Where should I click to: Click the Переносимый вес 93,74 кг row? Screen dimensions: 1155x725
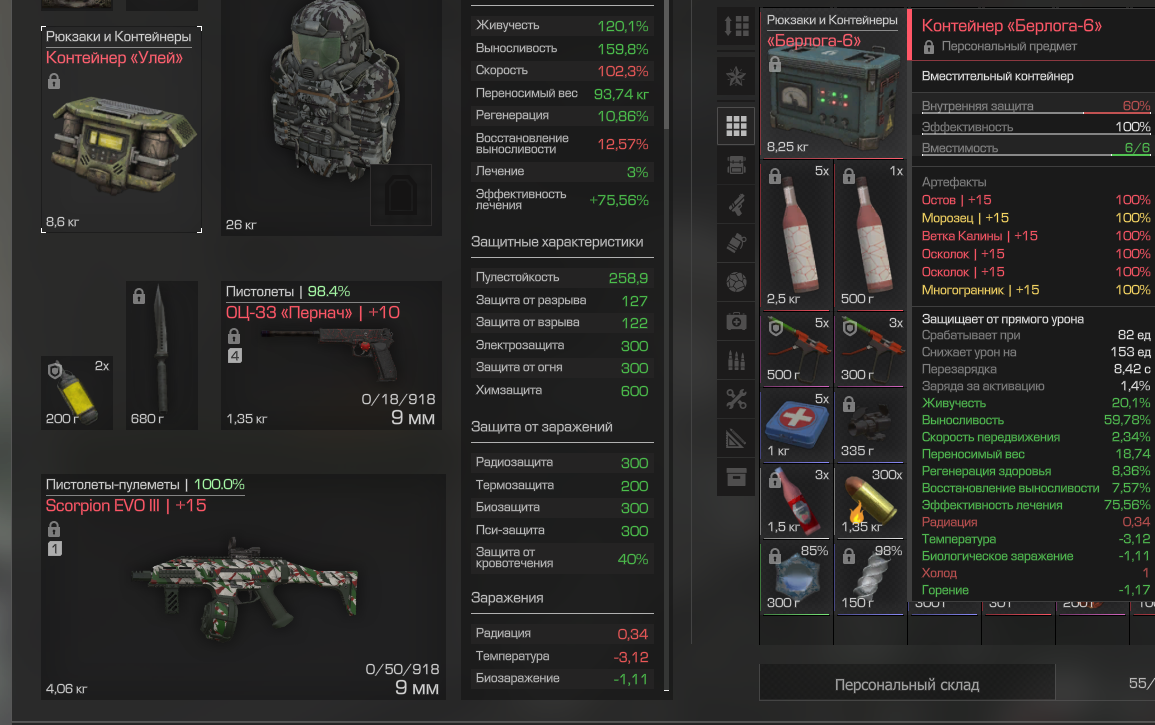pos(562,94)
